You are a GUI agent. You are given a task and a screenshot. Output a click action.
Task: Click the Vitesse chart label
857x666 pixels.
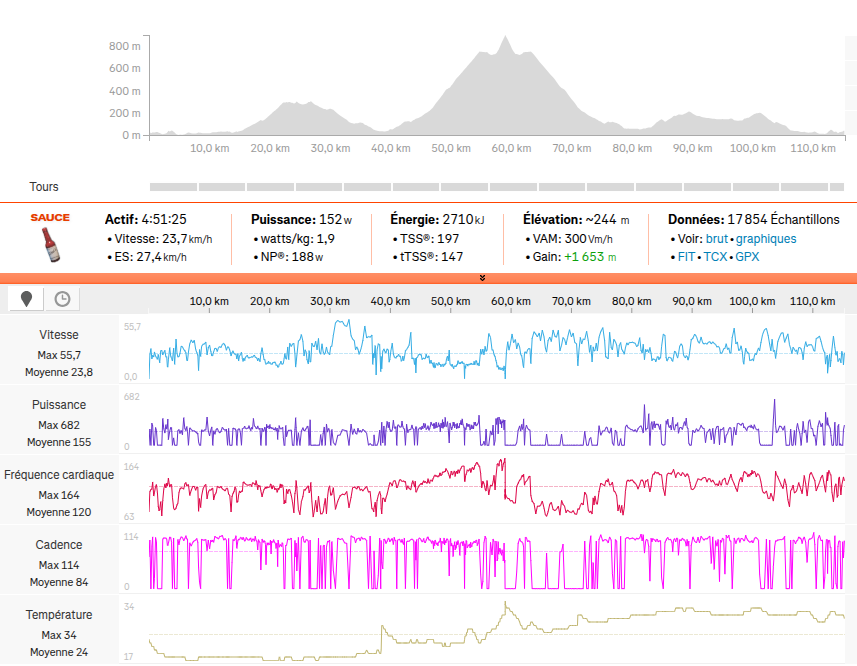[x=59, y=335]
